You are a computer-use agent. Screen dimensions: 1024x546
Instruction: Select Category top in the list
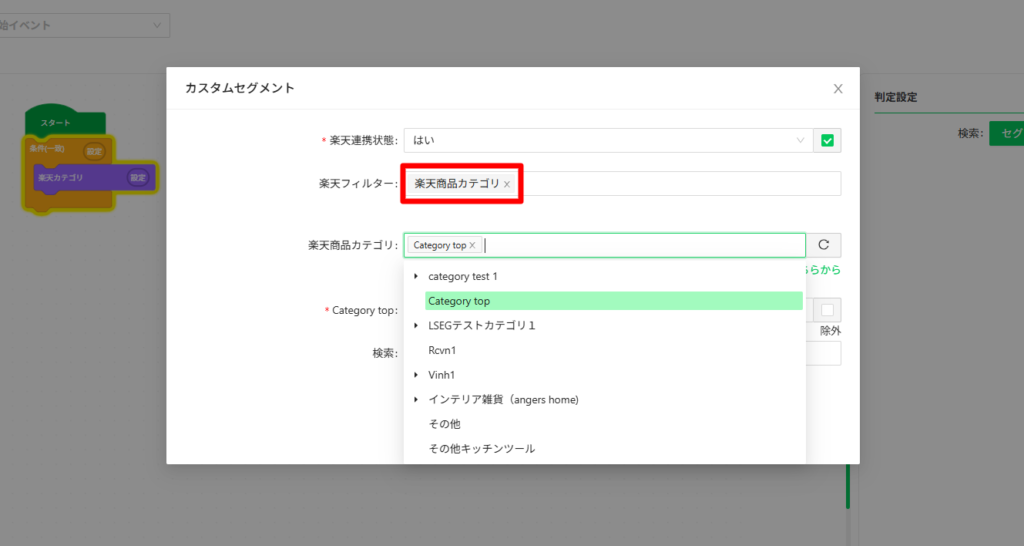[x=459, y=301]
